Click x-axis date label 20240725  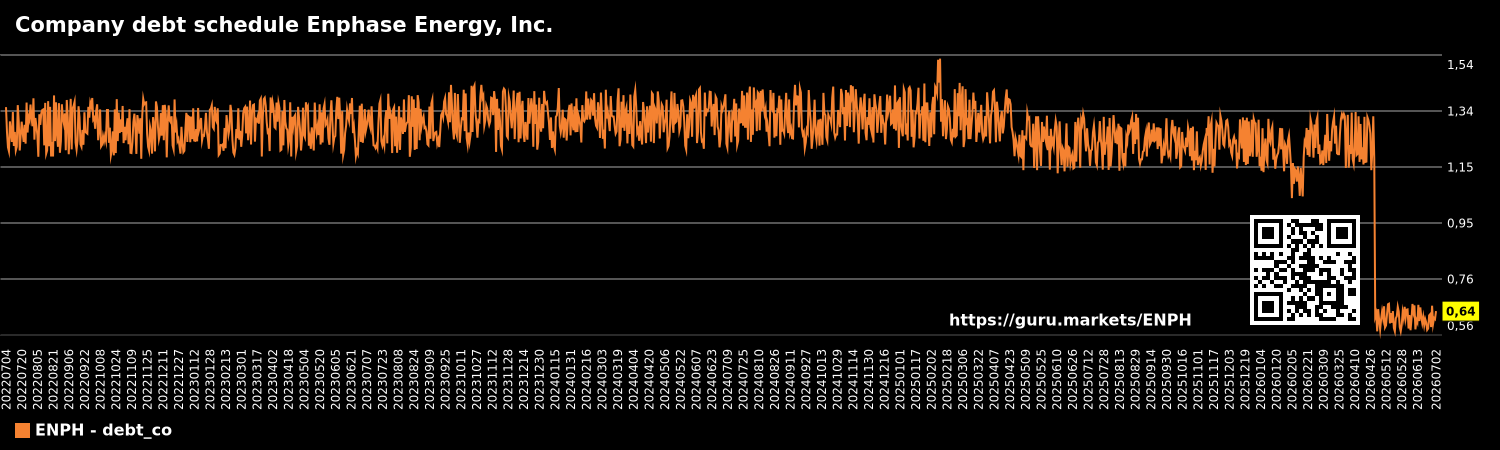744,379
